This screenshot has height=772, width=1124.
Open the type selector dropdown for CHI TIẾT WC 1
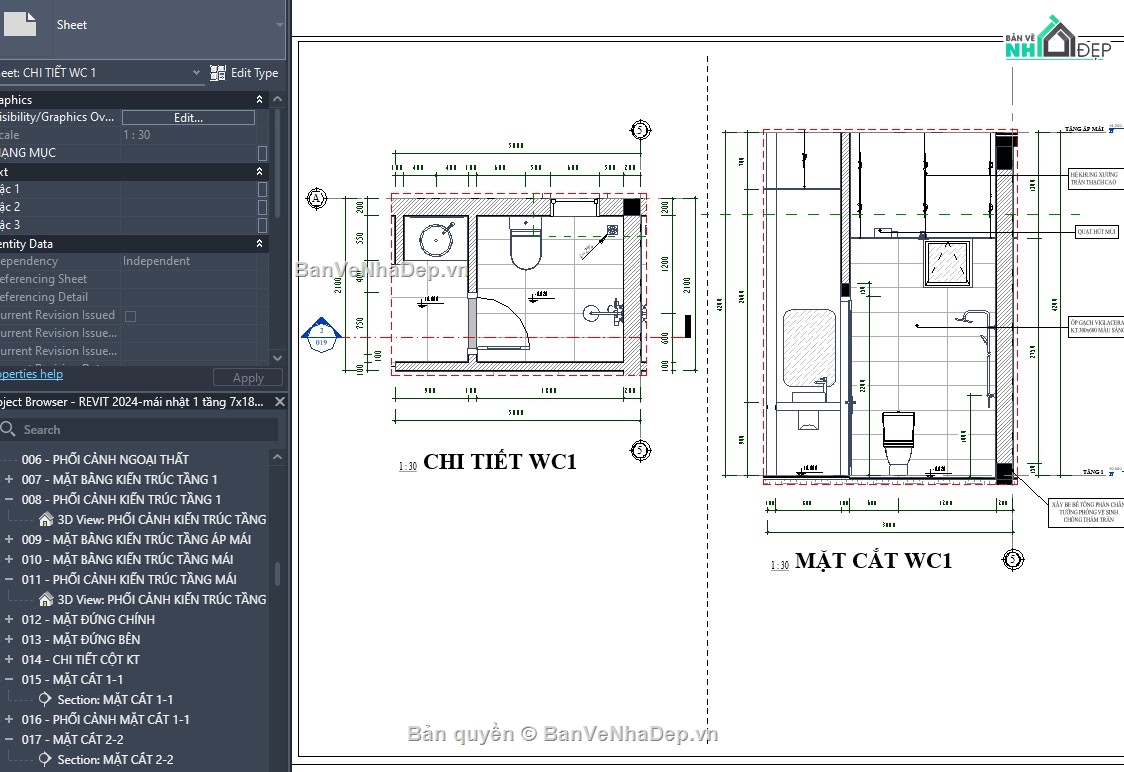click(197, 72)
